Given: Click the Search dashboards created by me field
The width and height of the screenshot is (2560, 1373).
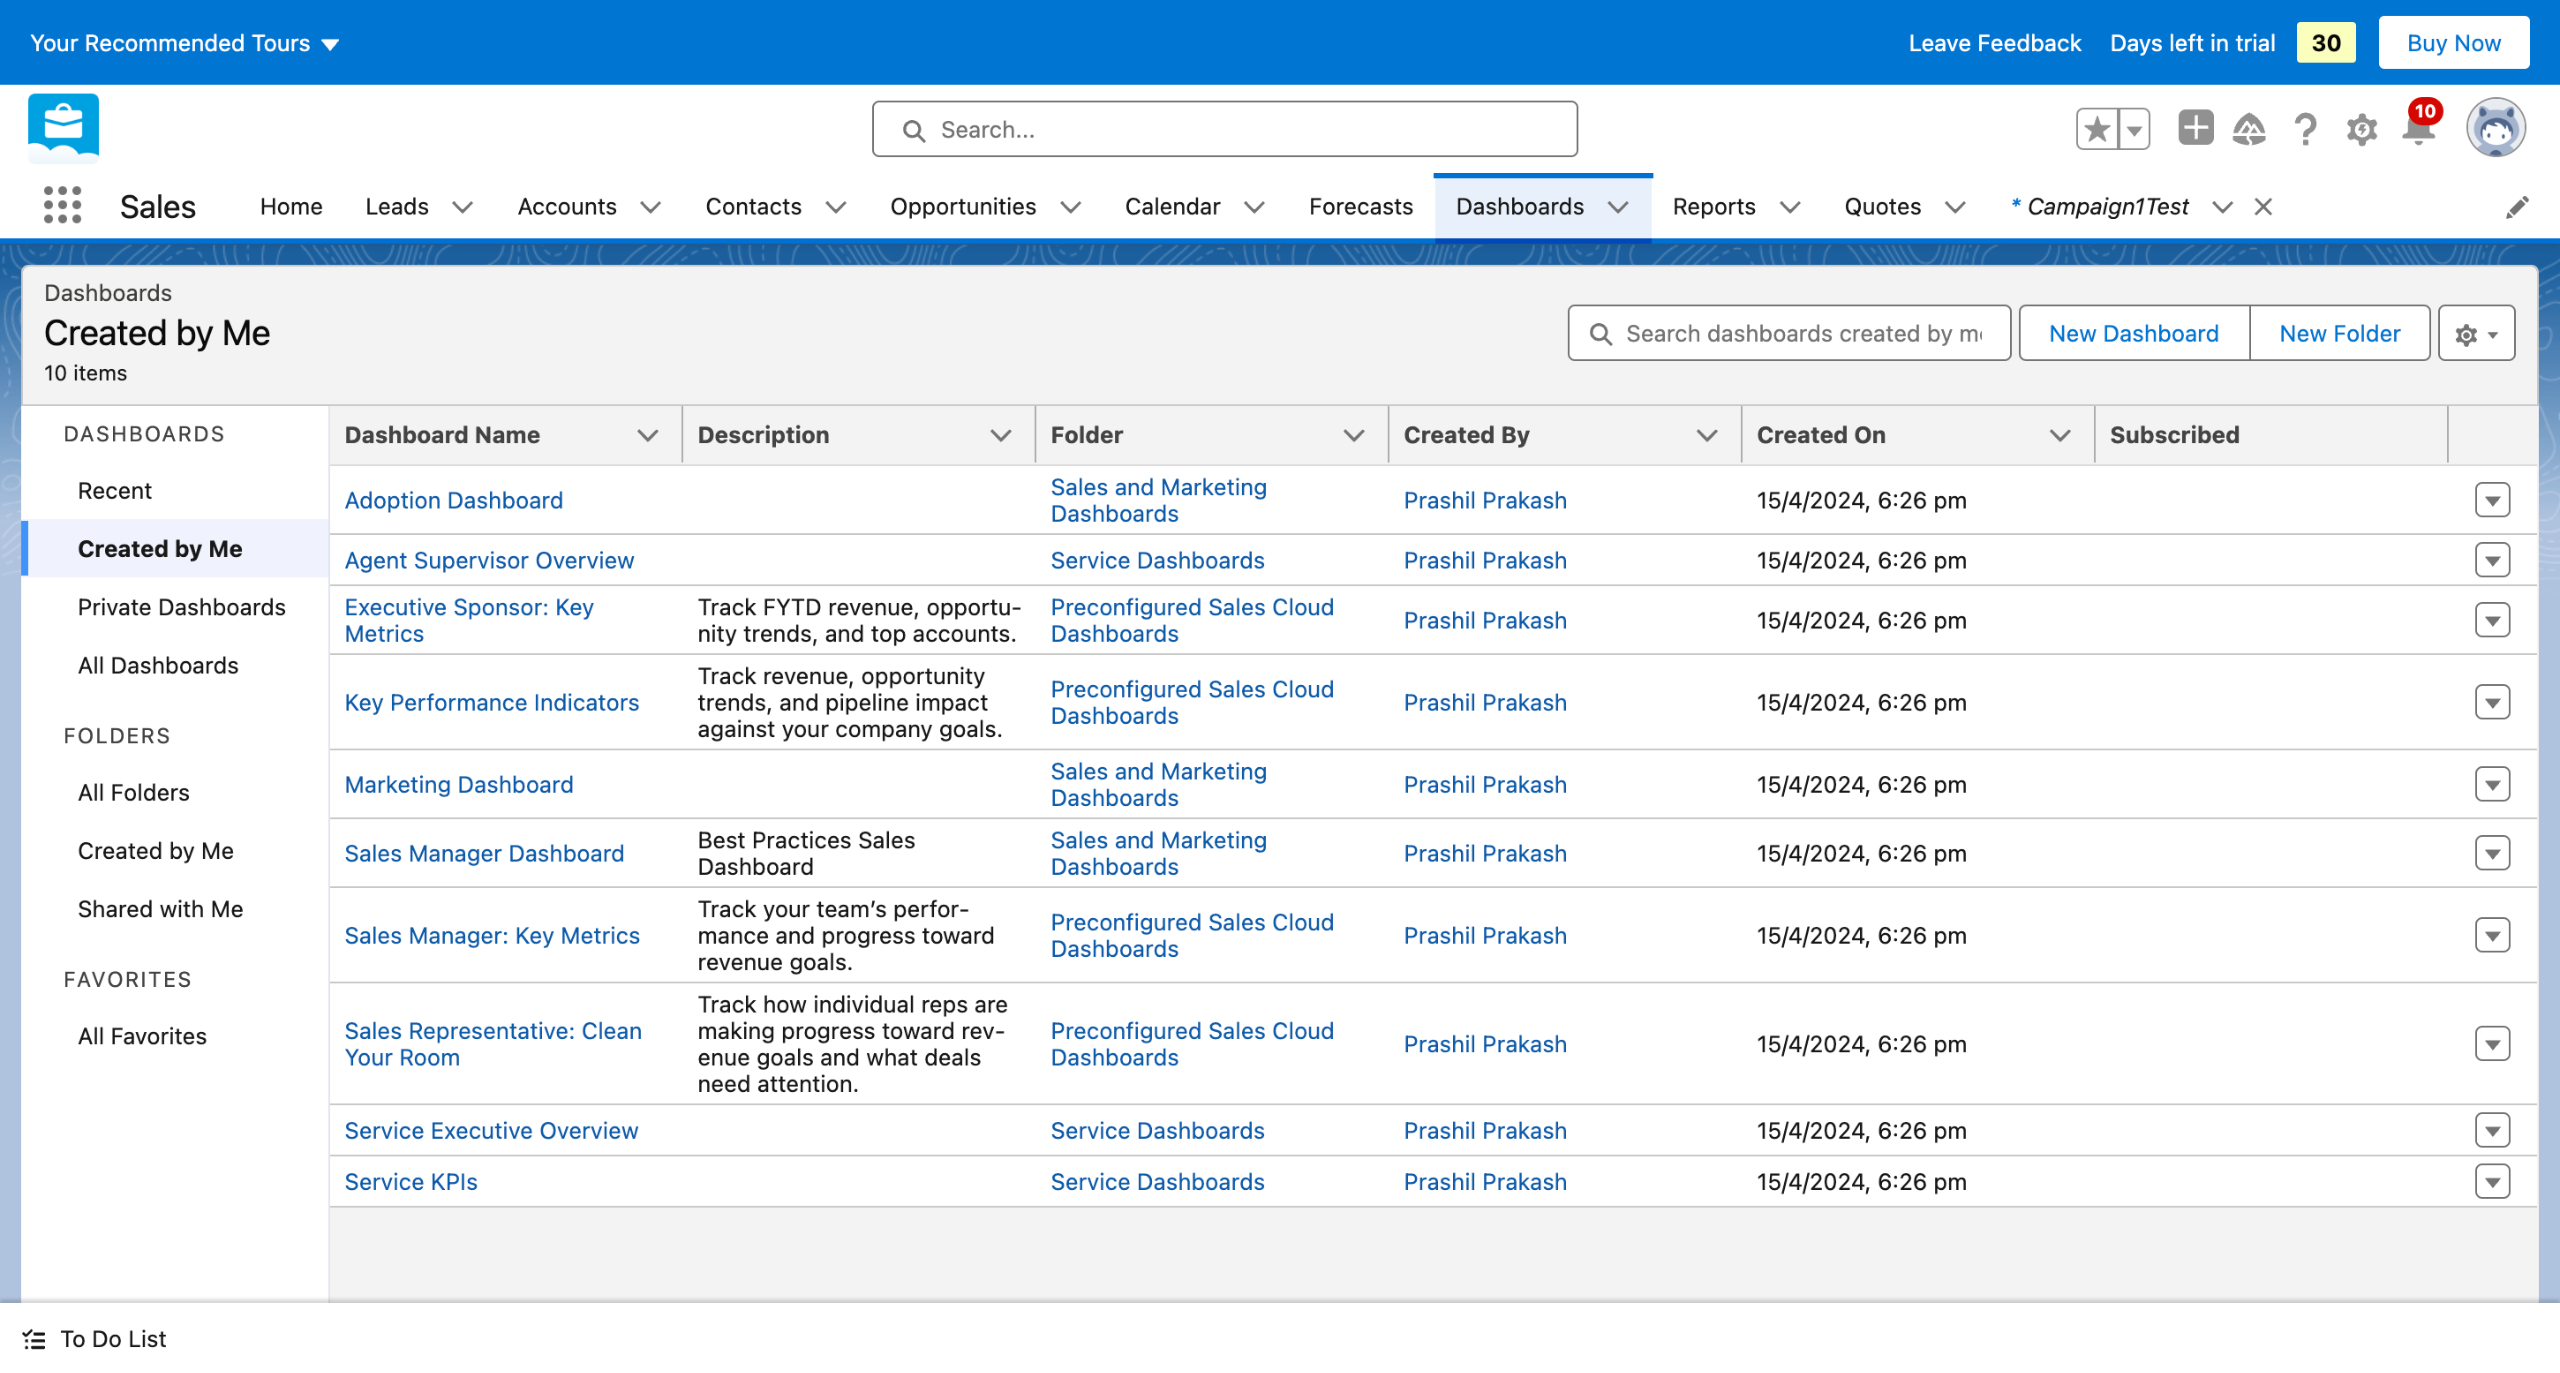Looking at the screenshot, I should 1789,334.
